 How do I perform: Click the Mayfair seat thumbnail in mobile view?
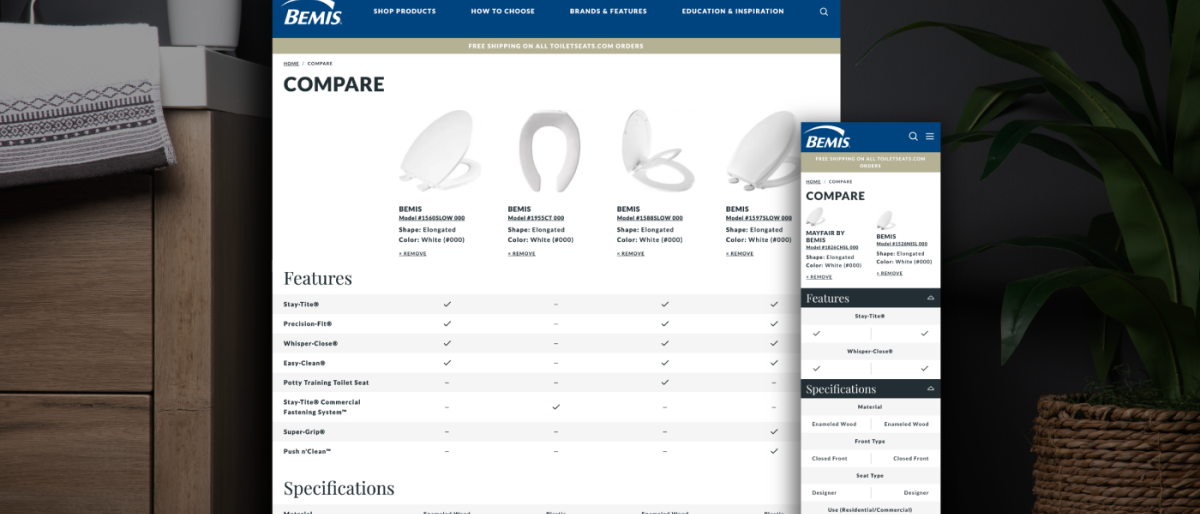coord(816,217)
